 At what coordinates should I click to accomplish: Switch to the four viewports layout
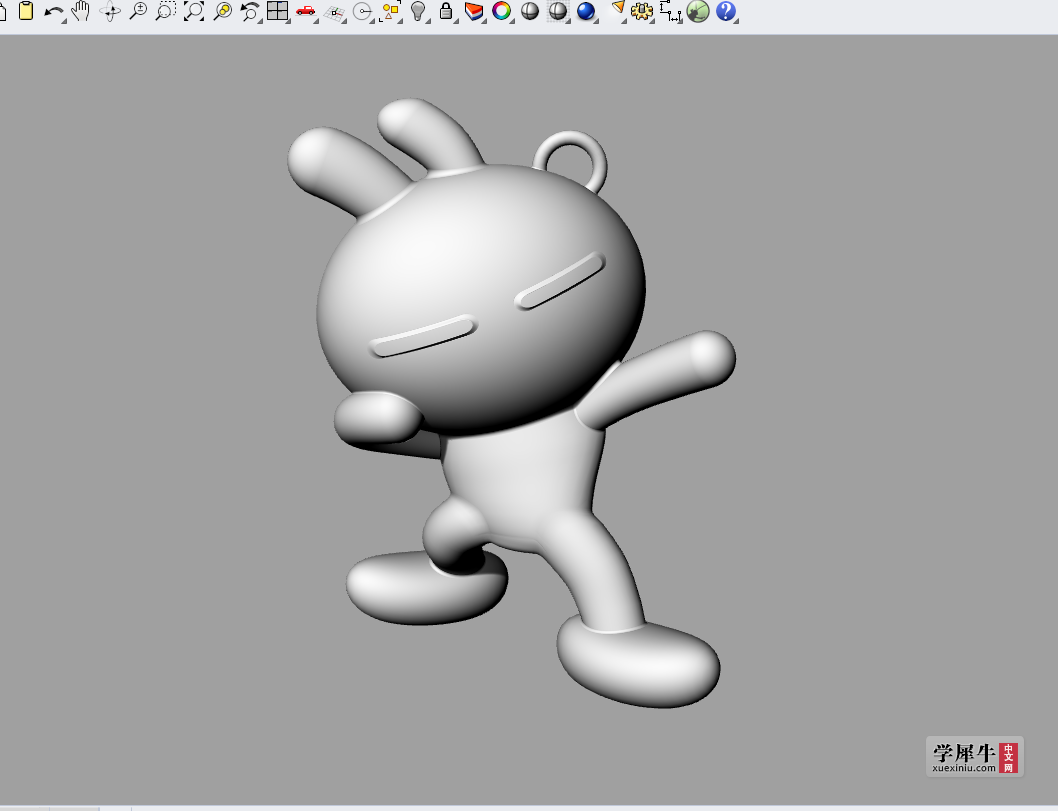(277, 11)
